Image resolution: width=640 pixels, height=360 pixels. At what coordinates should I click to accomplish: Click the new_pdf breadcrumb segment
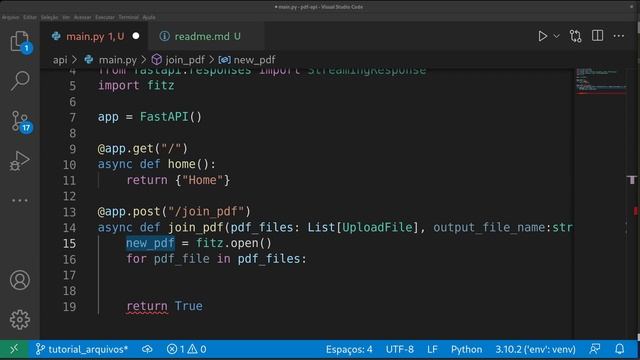[x=247, y=60]
